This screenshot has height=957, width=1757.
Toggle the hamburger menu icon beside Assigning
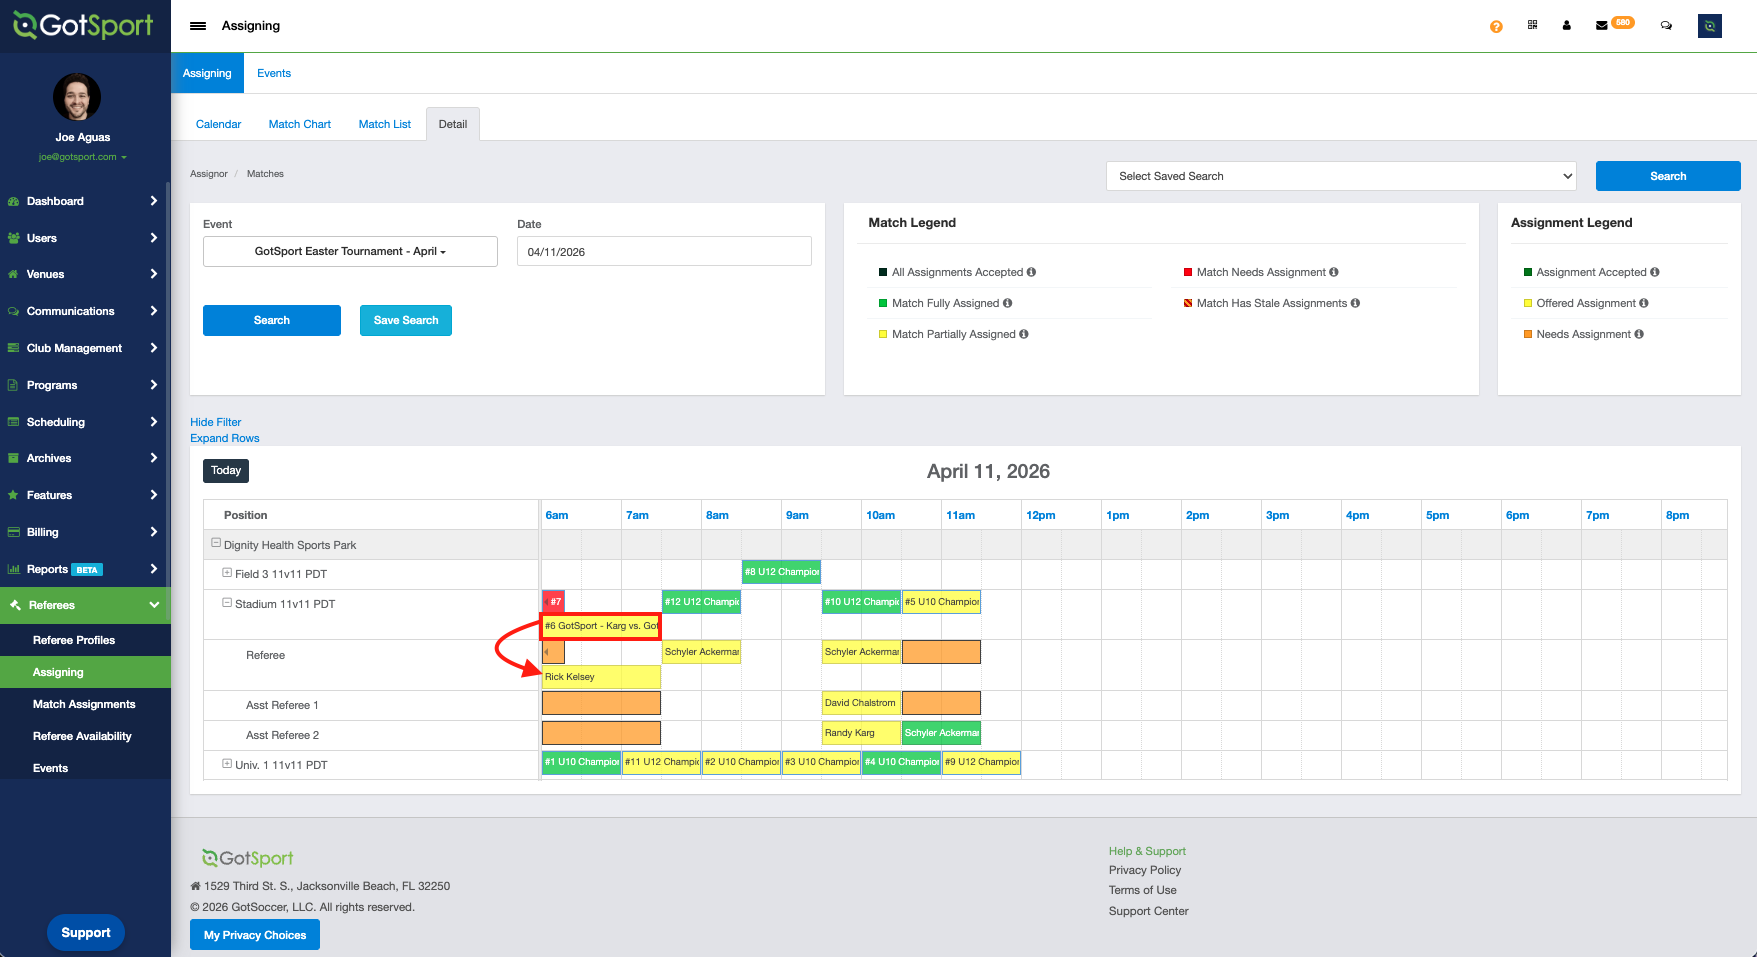click(x=198, y=26)
